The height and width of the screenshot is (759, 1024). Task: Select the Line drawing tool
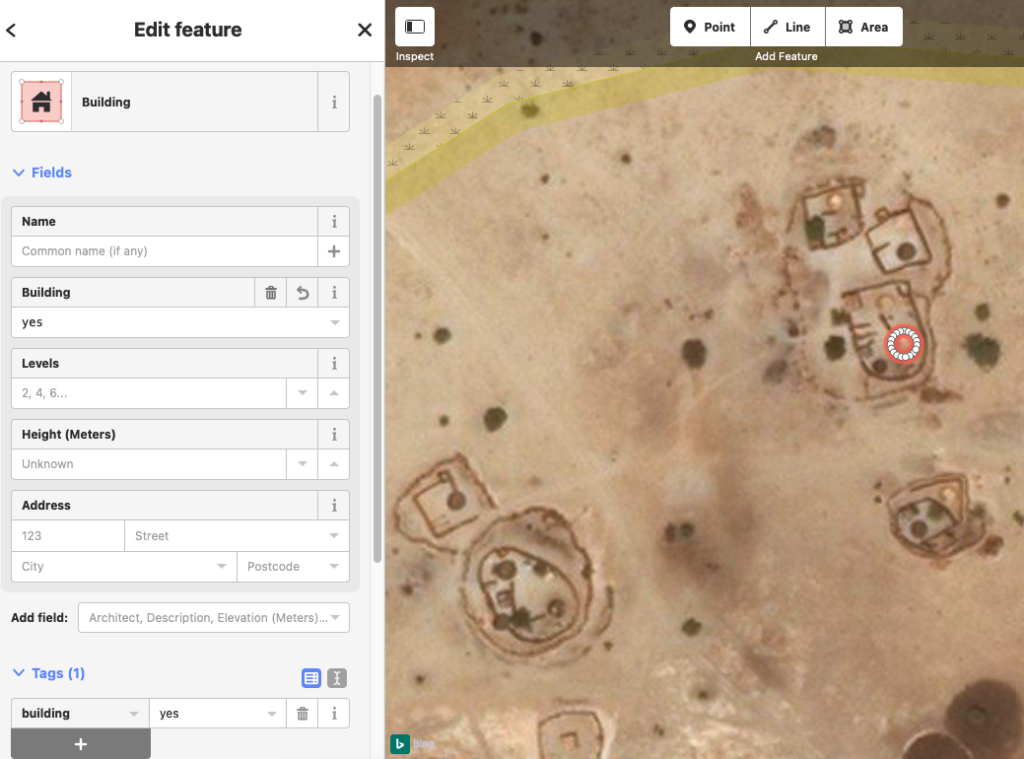[787, 27]
